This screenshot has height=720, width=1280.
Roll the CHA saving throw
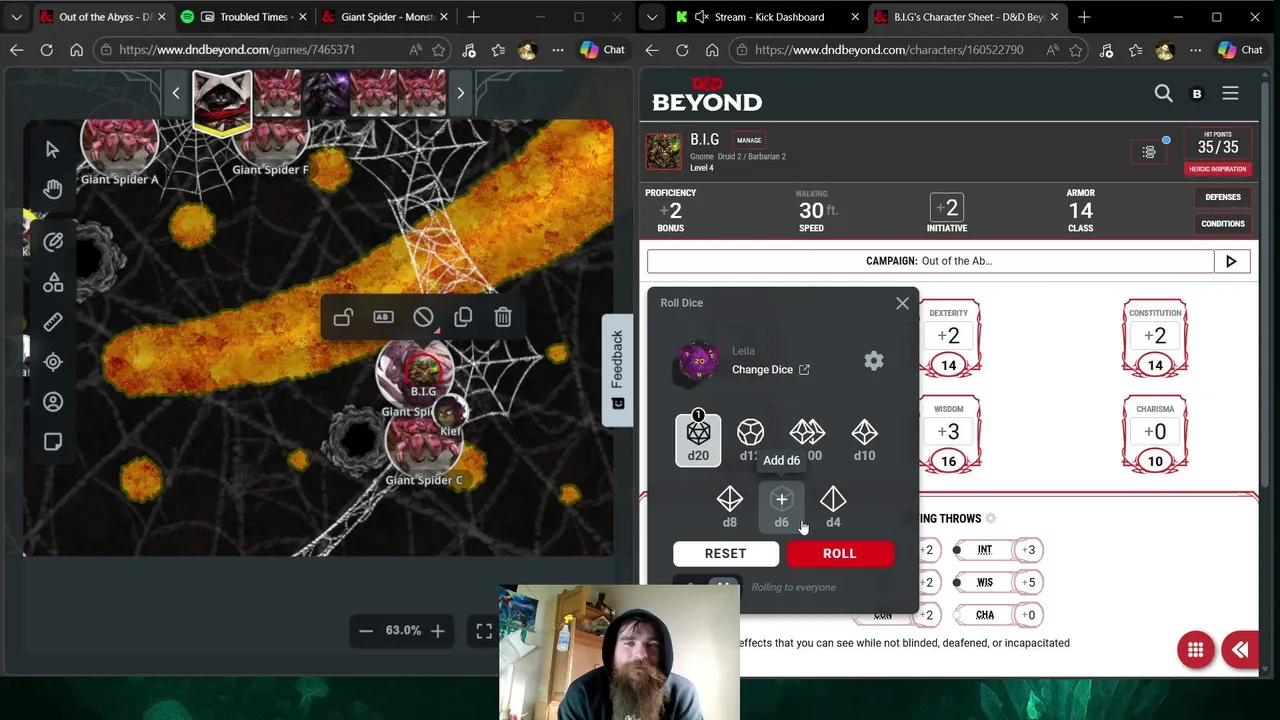click(x=997, y=615)
